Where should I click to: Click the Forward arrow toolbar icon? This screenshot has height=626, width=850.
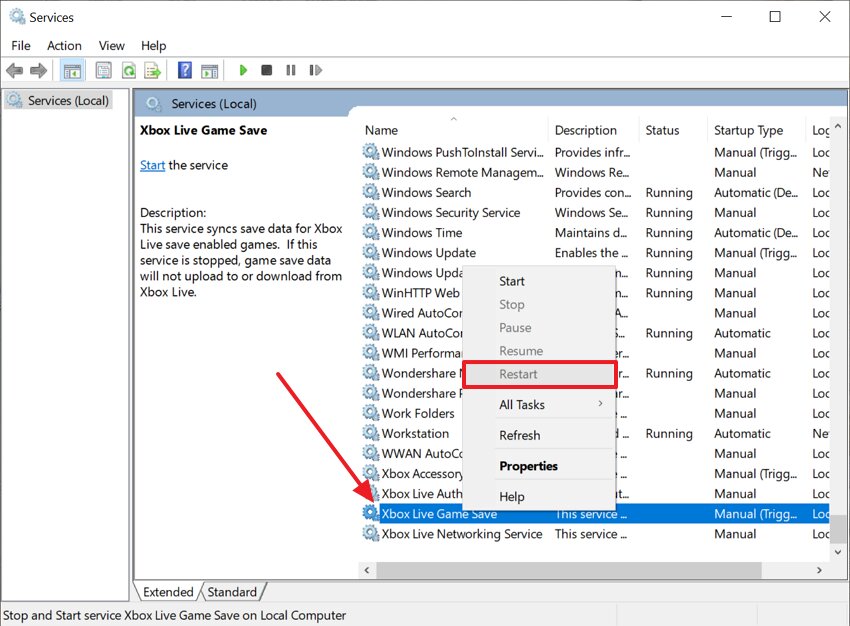[38, 70]
